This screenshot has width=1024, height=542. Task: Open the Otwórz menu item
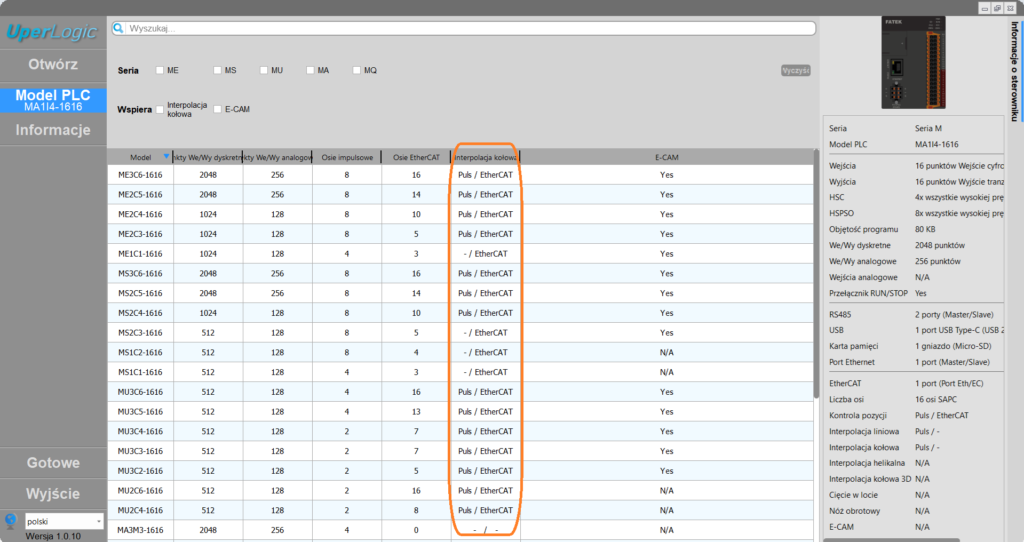point(53,65)
